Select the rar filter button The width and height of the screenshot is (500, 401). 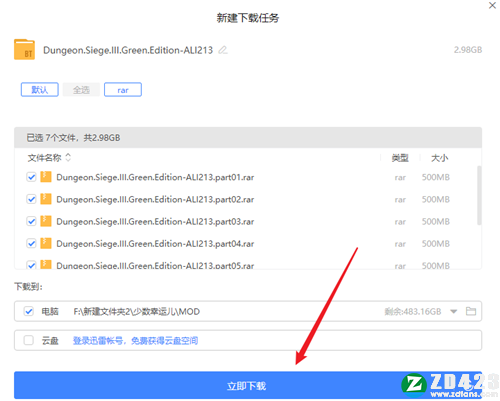tap(123, 90)
